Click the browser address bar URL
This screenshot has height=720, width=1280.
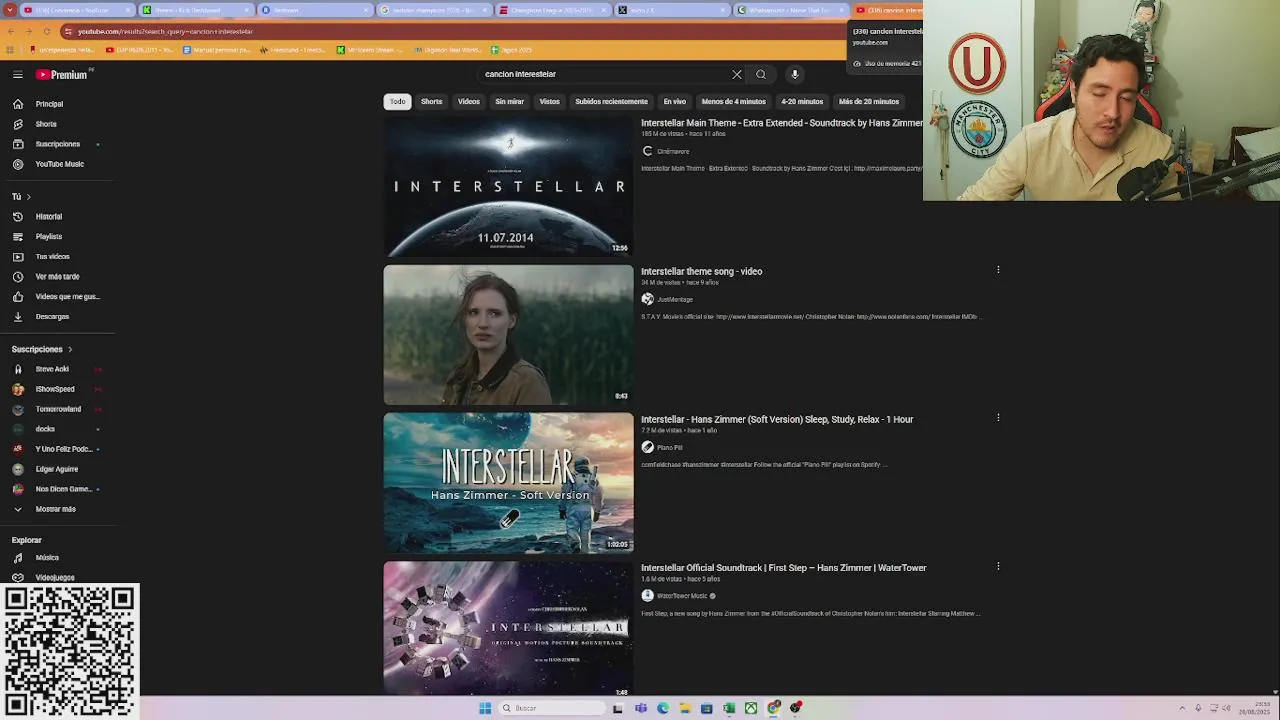[x=166, y=31]
